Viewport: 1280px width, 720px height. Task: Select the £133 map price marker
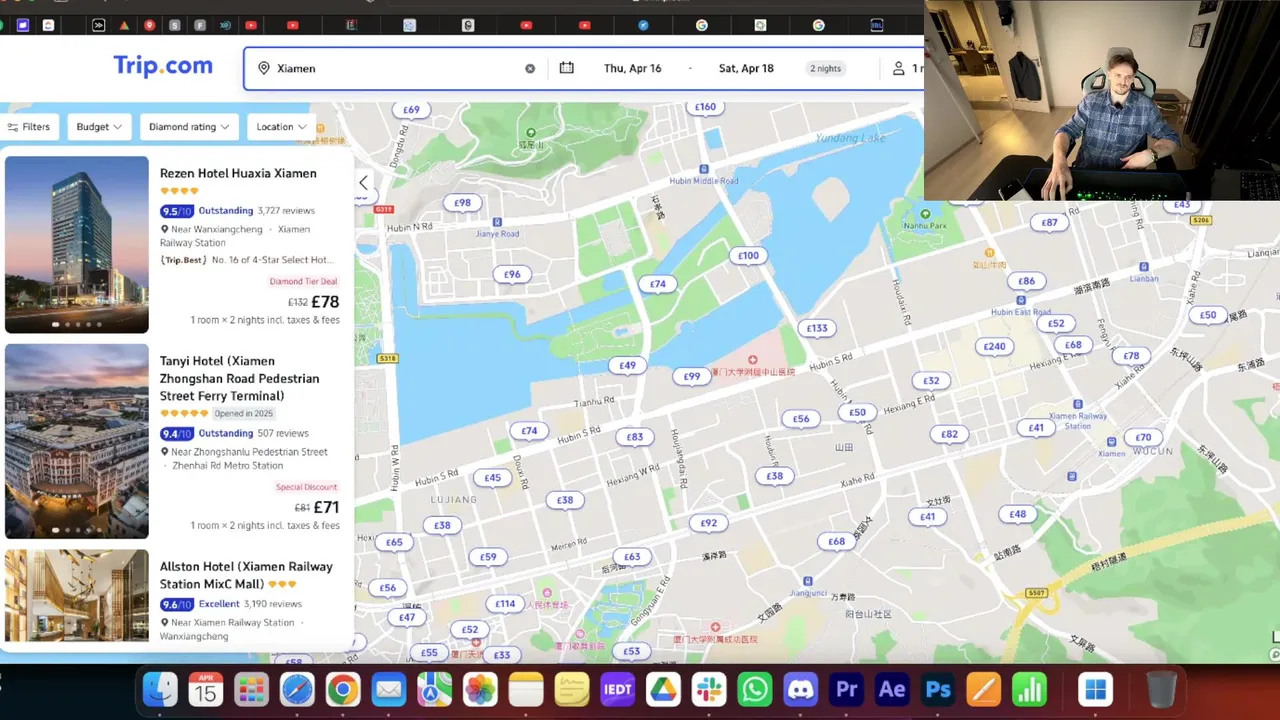click(817, 329)
